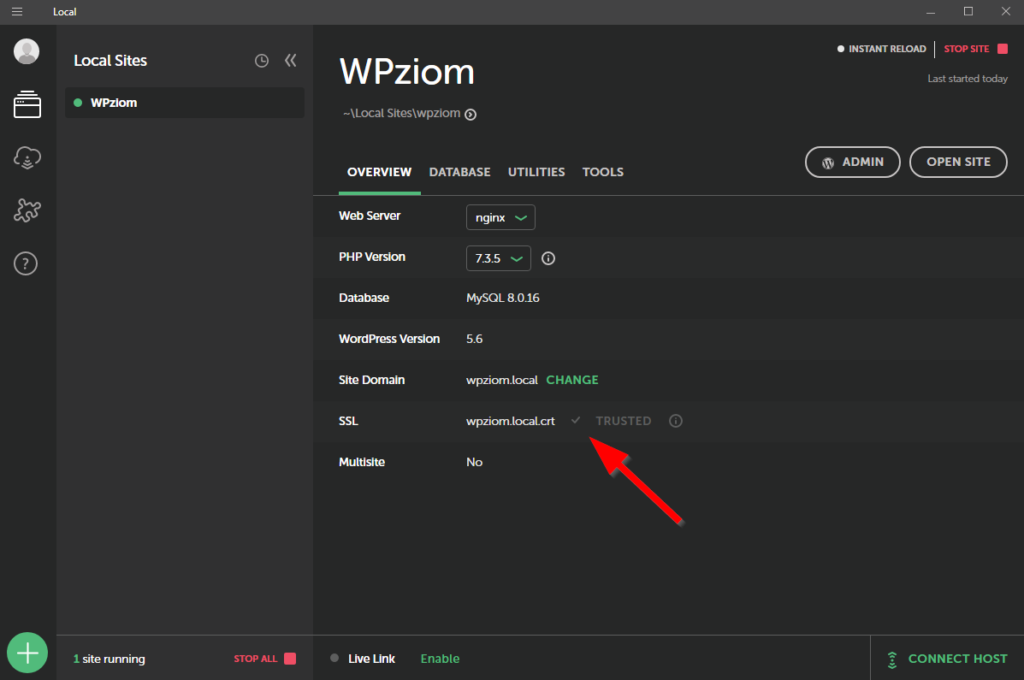This screenshot has height=680, width=1024.
Task: Switch to the Utilities tab
Action: tap(536, 172)
